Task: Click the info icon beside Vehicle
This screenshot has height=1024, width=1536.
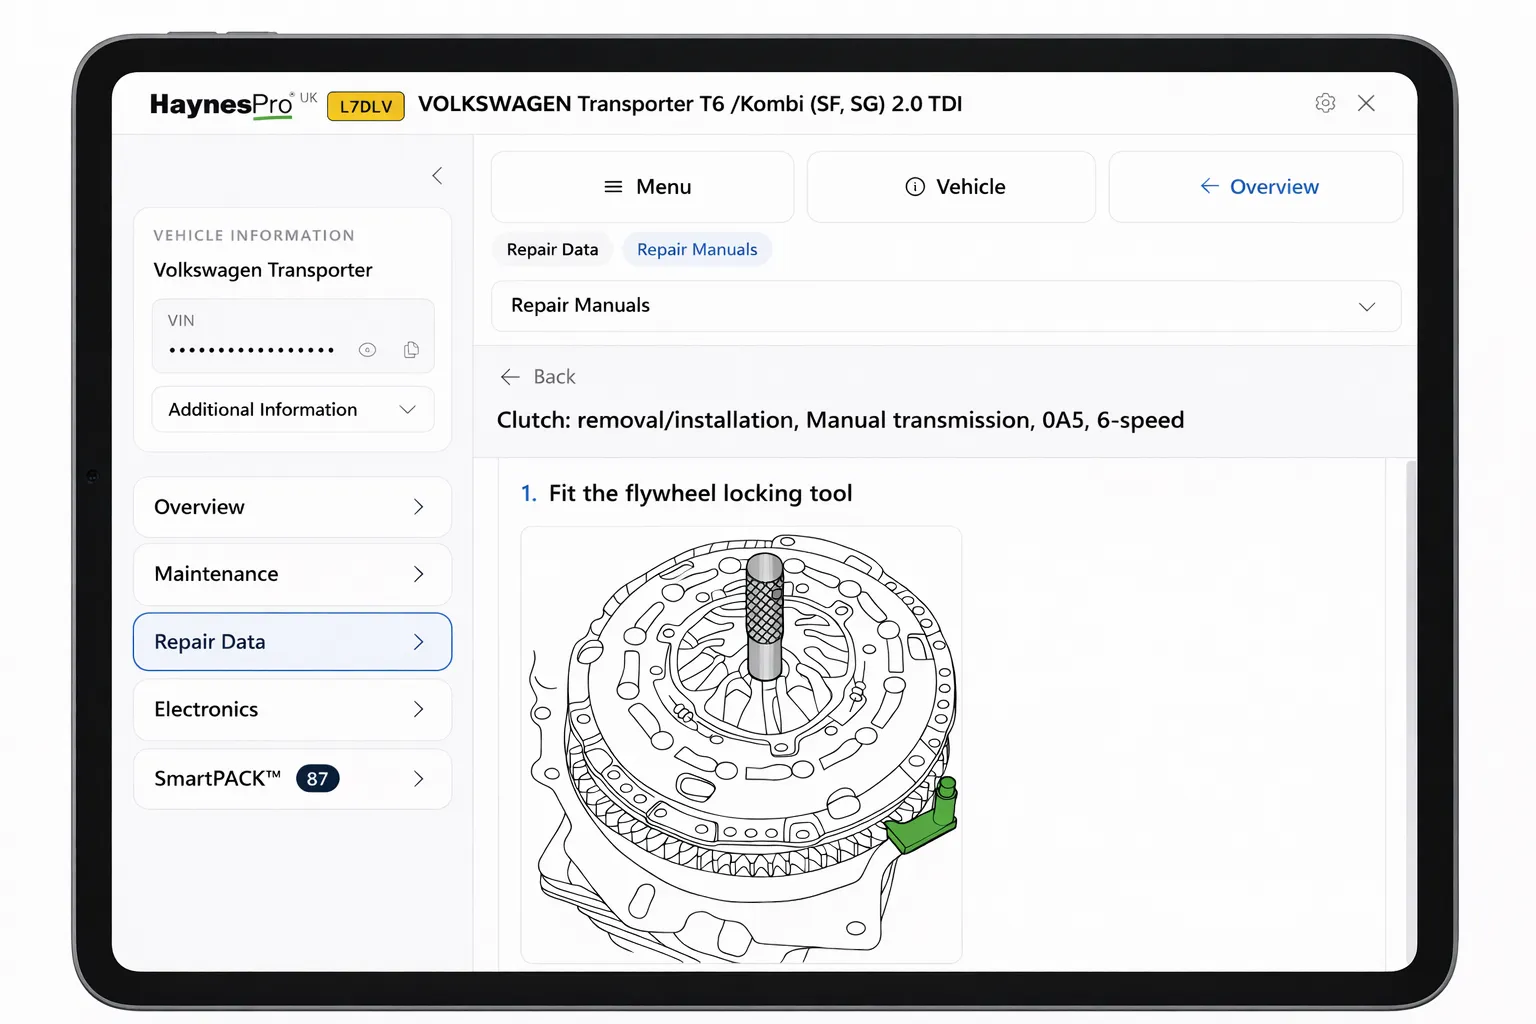Action: (916, 186)
